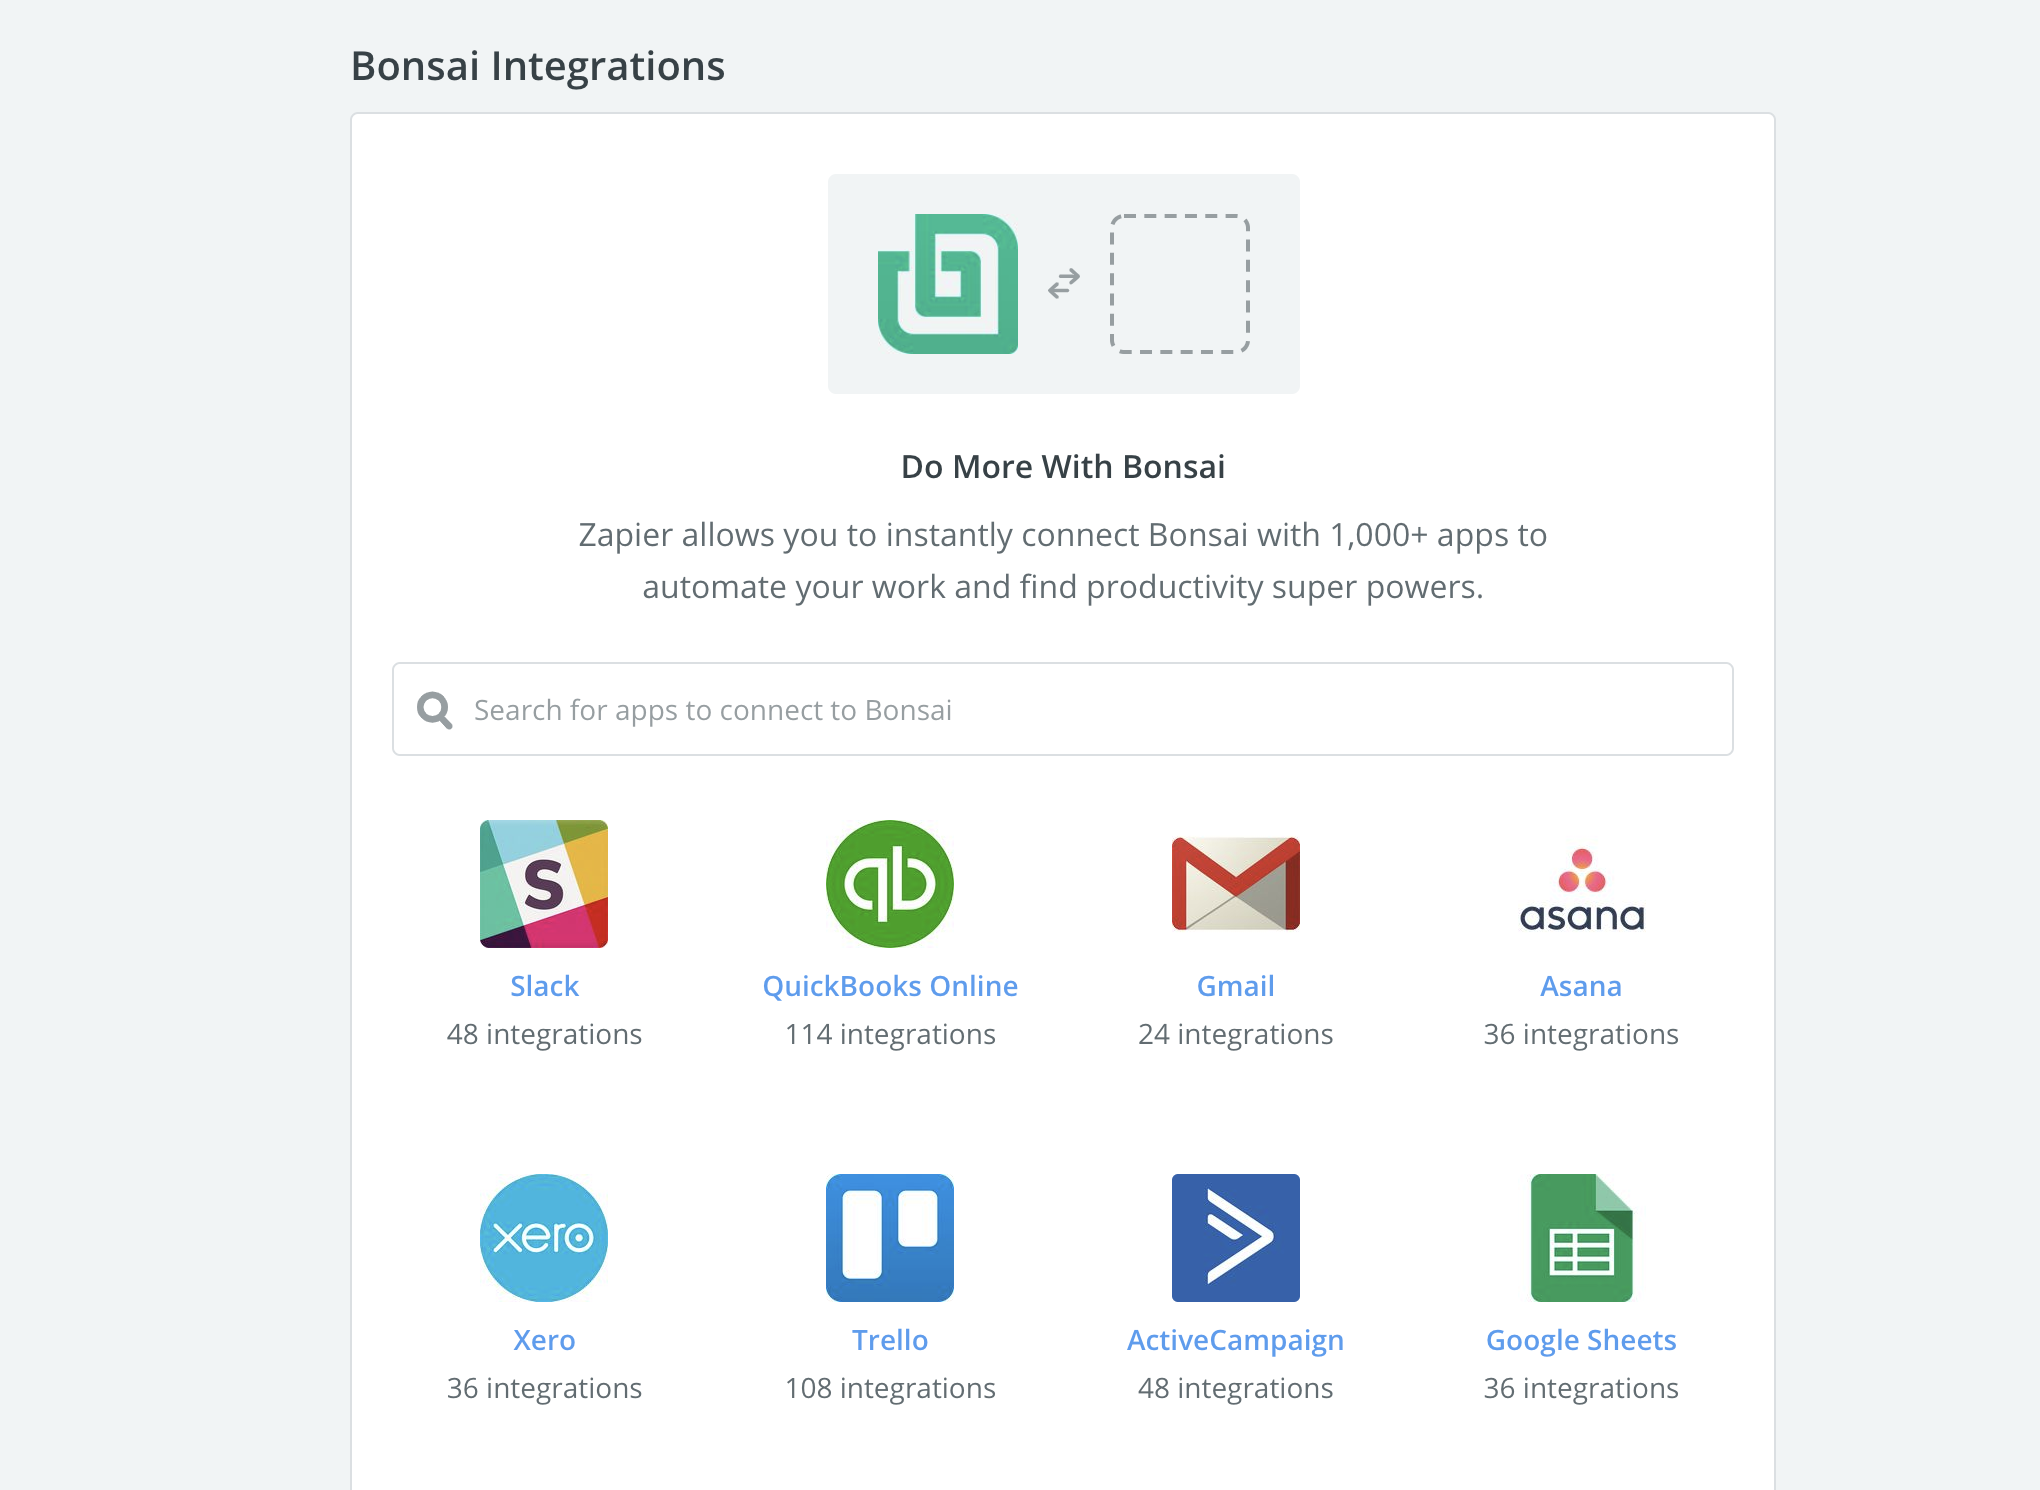Click '36 integrations' under Google Sheets
The image size is (2040, 1490).
click(x=1581, y=1388)
